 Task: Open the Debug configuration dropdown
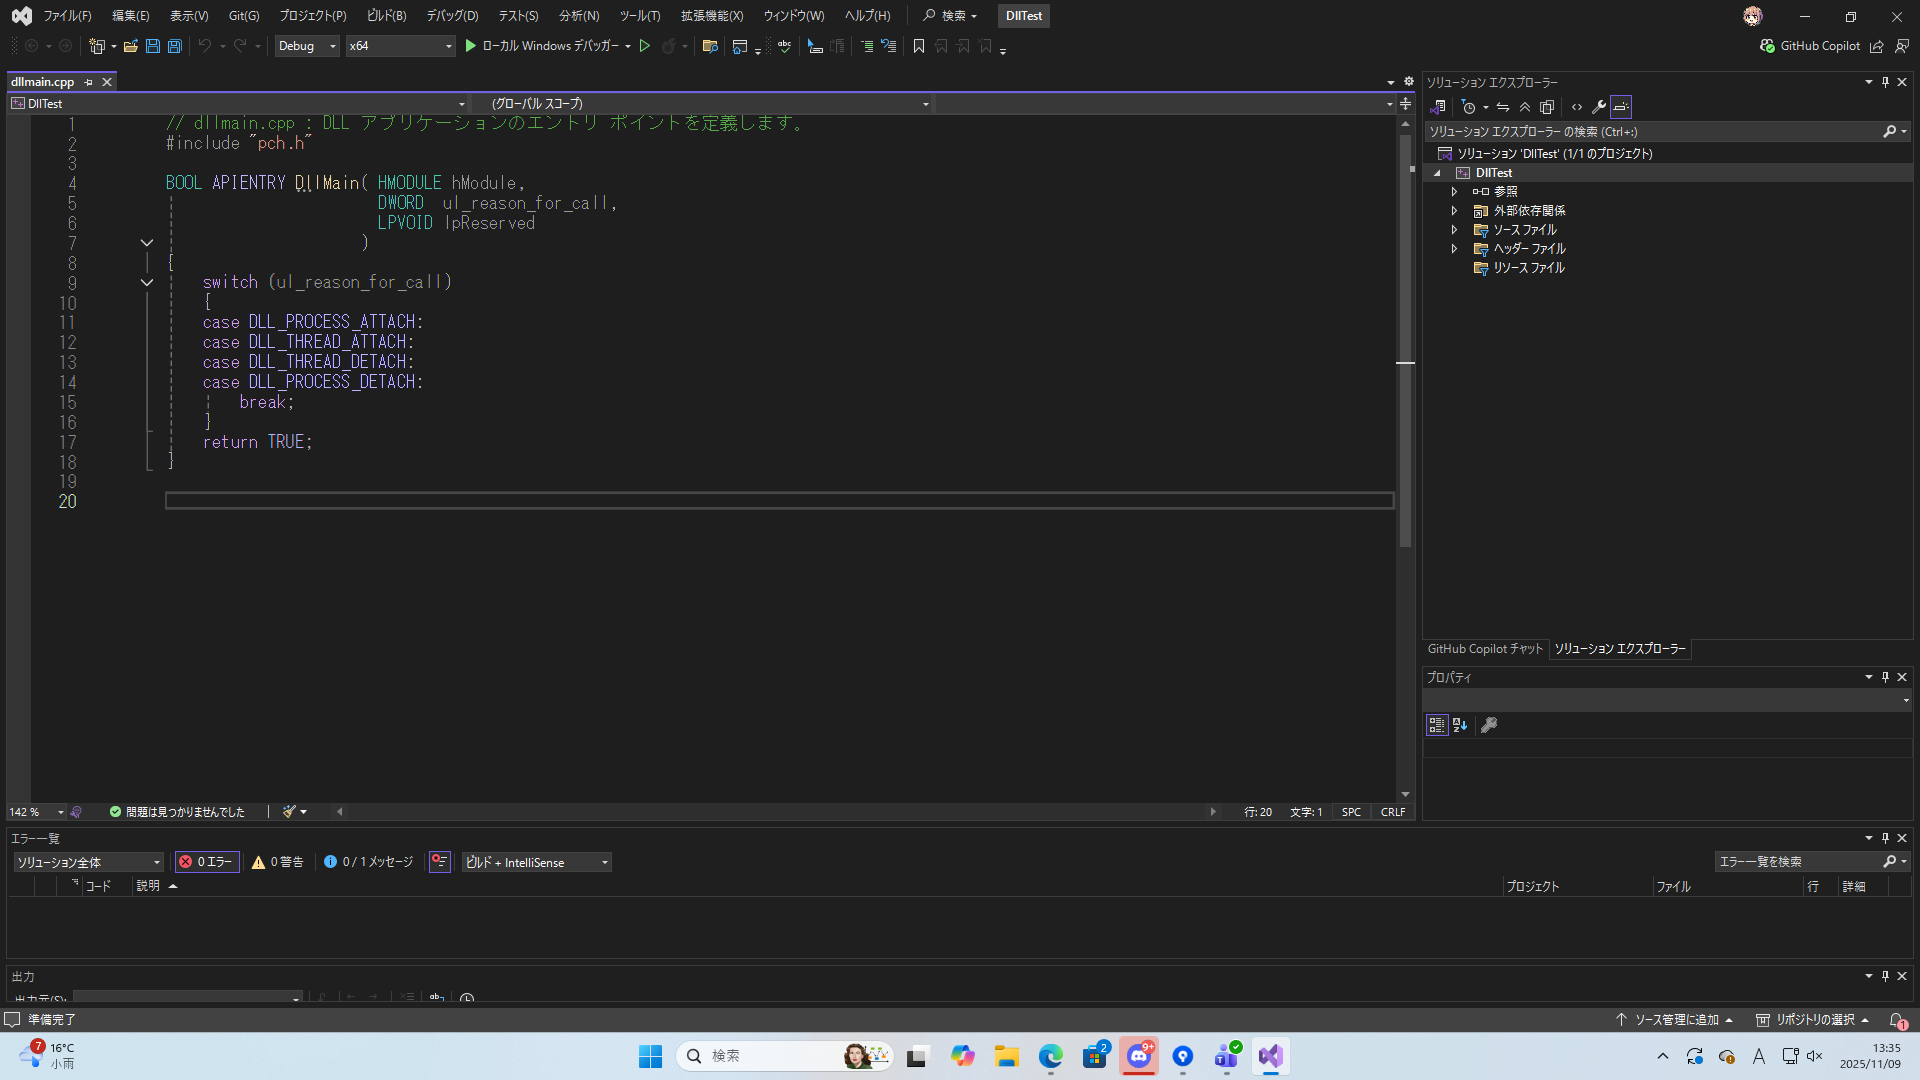click(x=307, y=46)
